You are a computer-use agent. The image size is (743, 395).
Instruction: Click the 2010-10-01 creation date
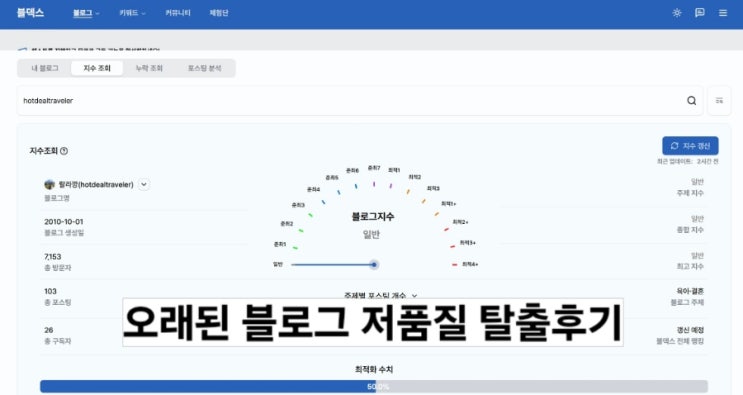(x=63, y=222)
